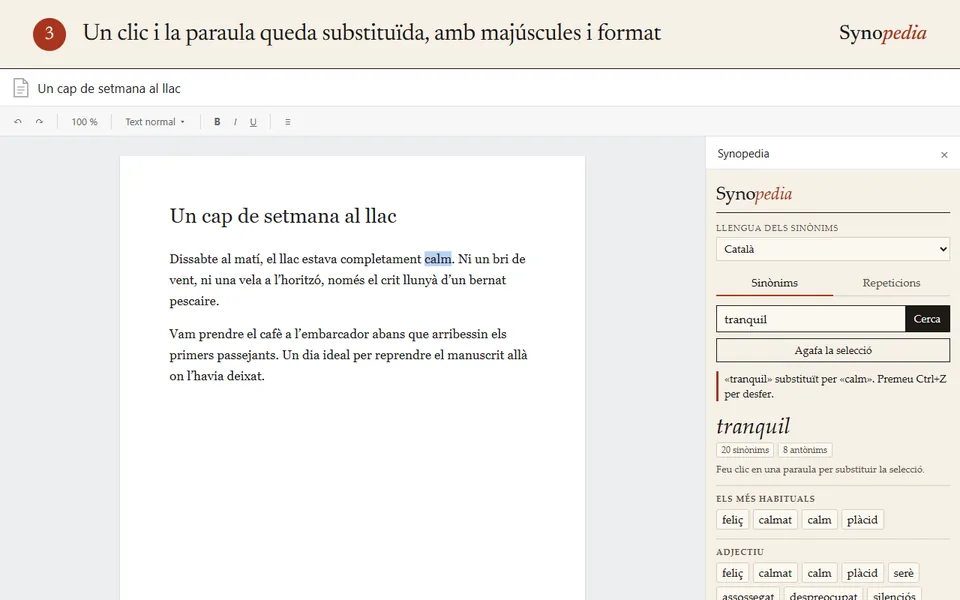Open the zoom 100 % control
Image resolution: width=960 pixels, height=600 pixels.
click(84, 122)
